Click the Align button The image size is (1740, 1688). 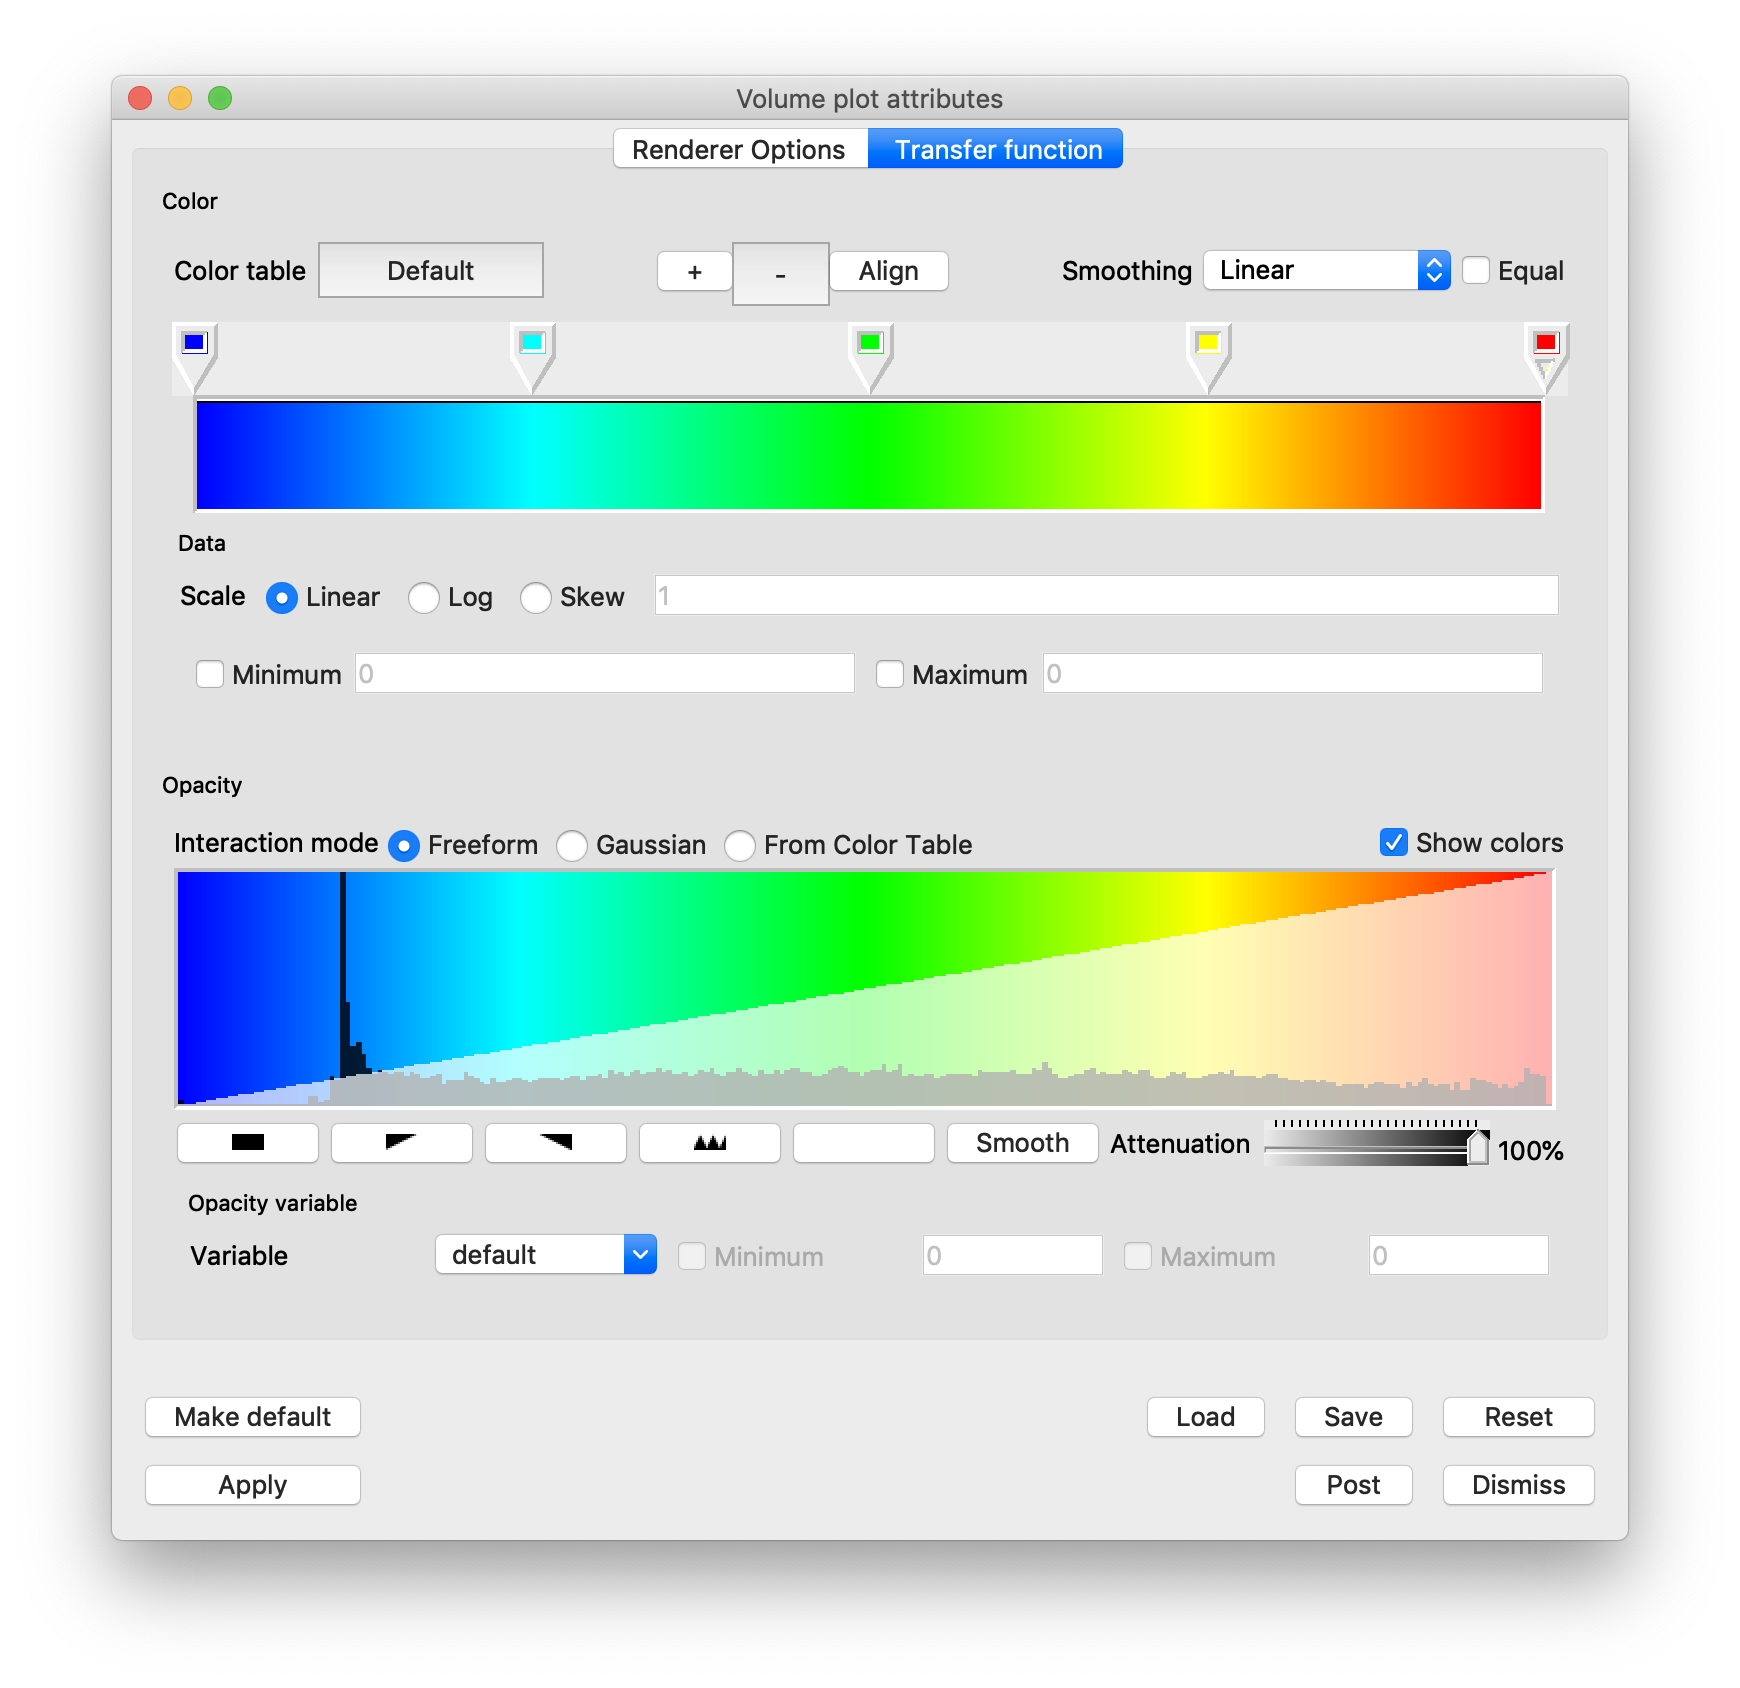coord(889,271)
